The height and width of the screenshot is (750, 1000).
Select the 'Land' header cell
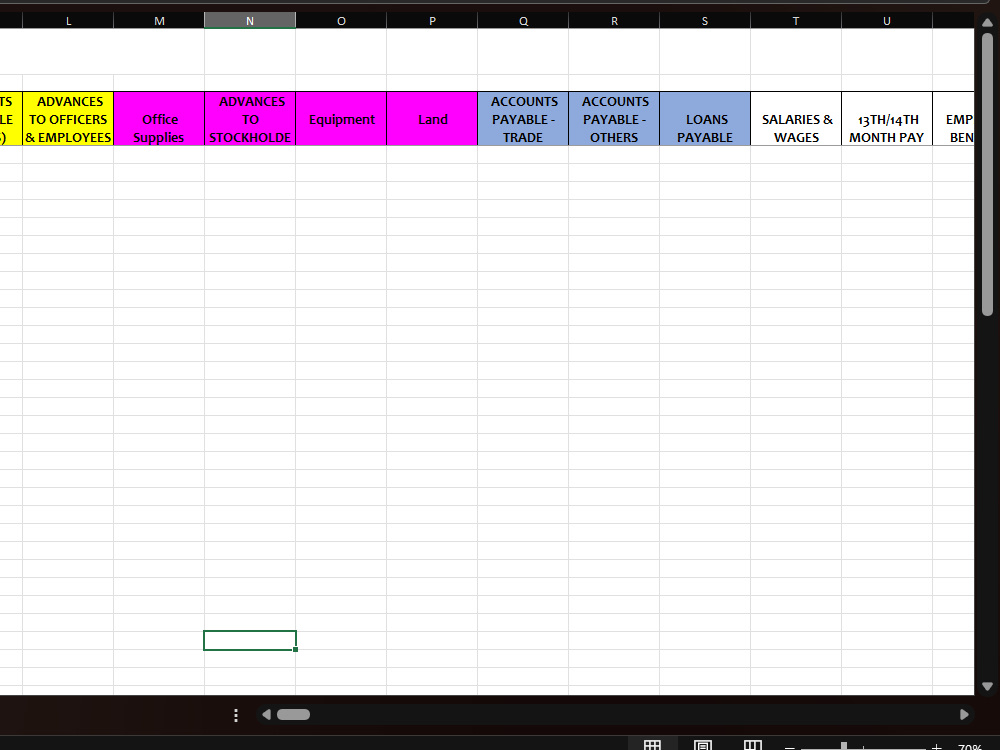click(432, 119)
